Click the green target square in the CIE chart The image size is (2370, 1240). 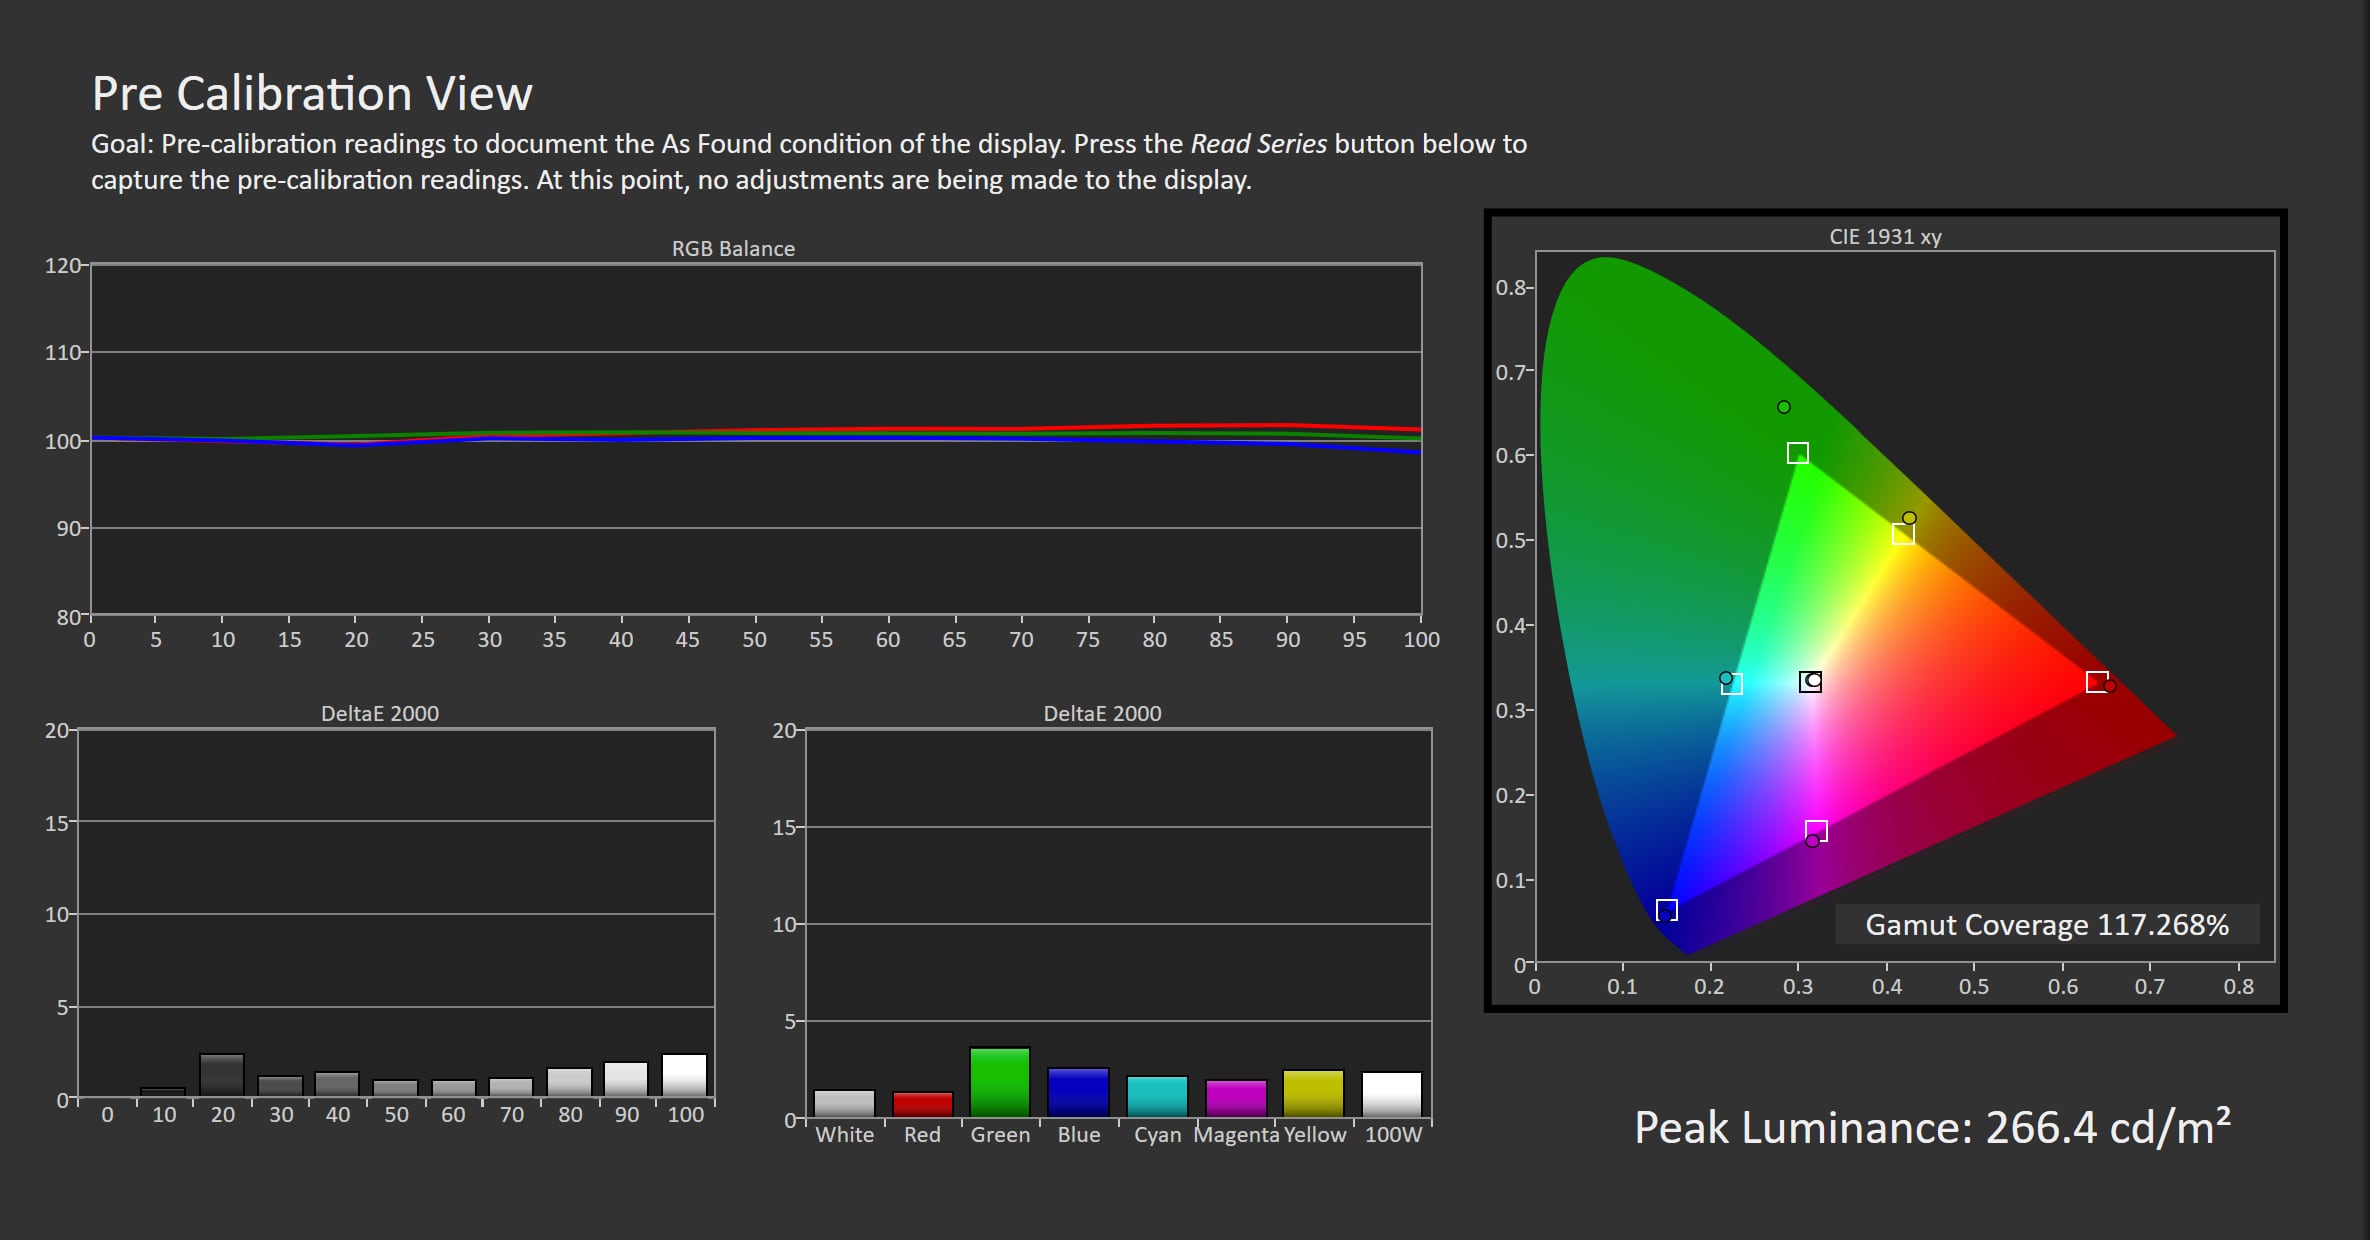tap(1798, 453)
